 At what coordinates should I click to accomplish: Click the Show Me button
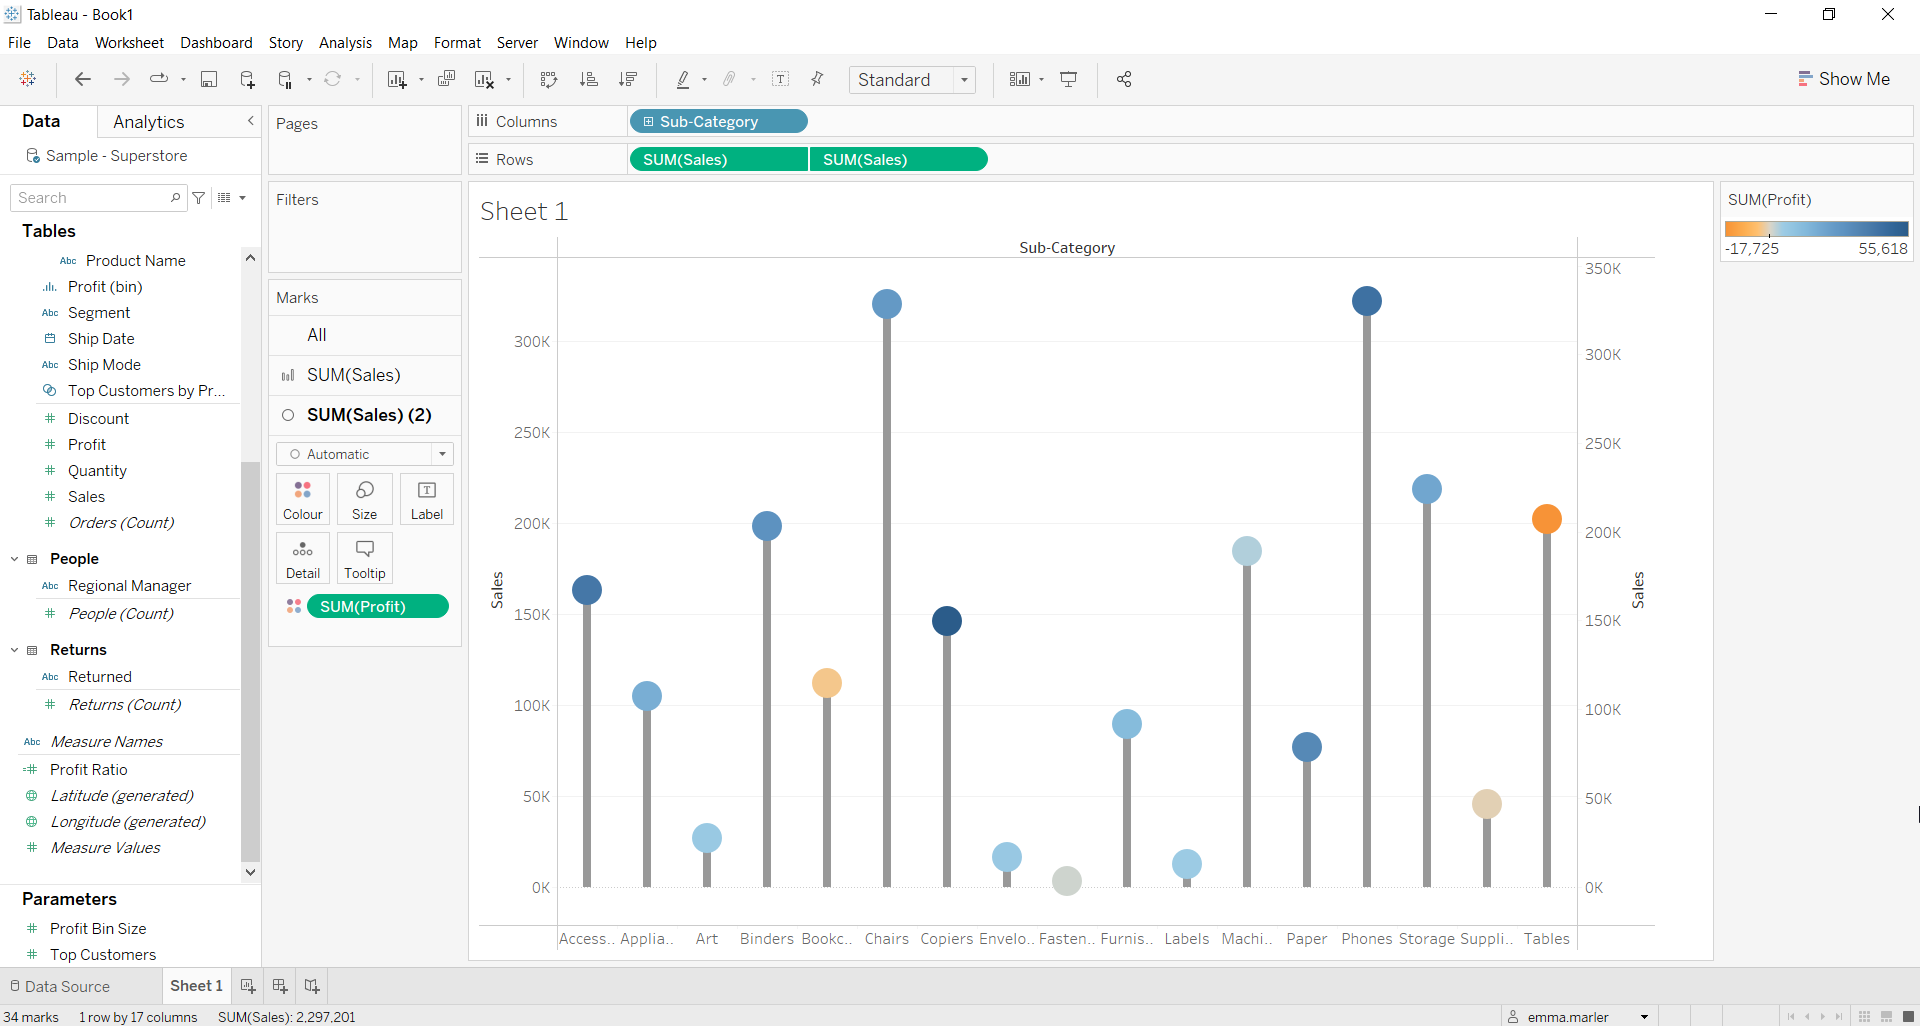1845,78
